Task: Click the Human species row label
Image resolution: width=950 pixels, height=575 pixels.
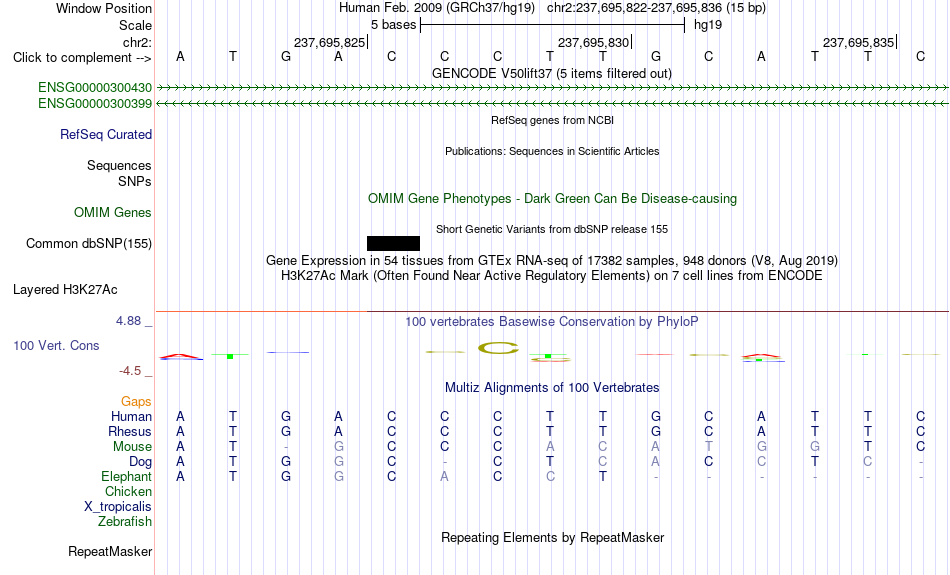Action: (x=131, y=417)
